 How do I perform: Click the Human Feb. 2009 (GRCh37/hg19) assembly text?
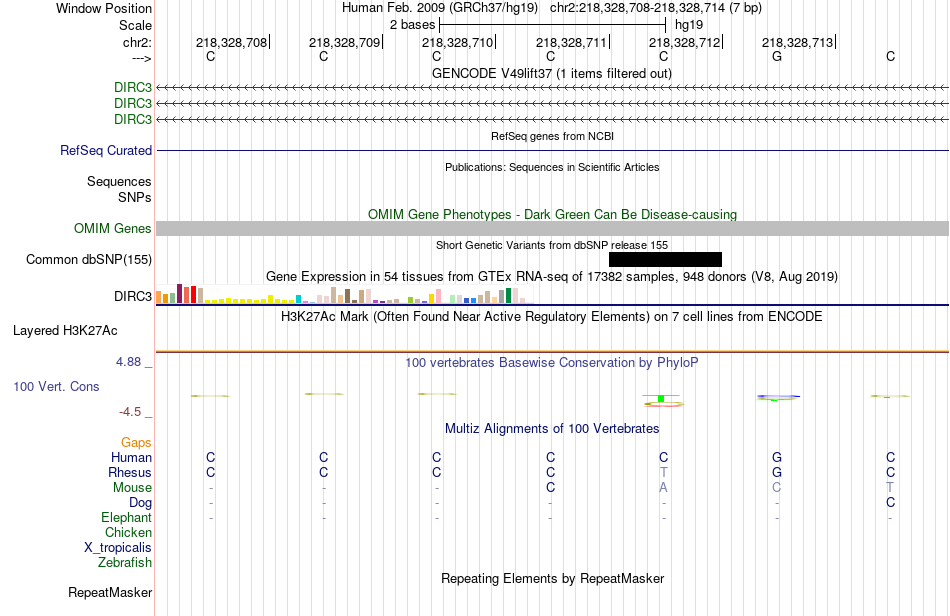[x=439, y=8]
